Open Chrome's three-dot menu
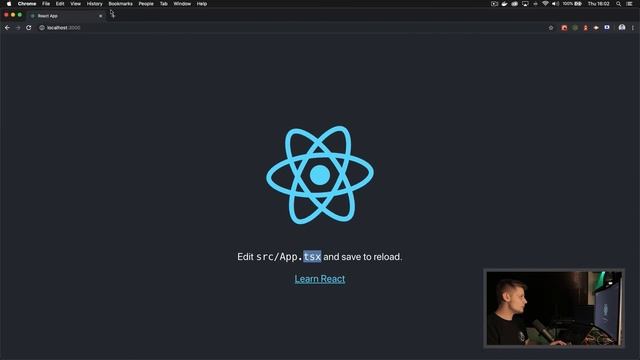Image resolution: width=640 pixels, height=360 pixels. 633,28
